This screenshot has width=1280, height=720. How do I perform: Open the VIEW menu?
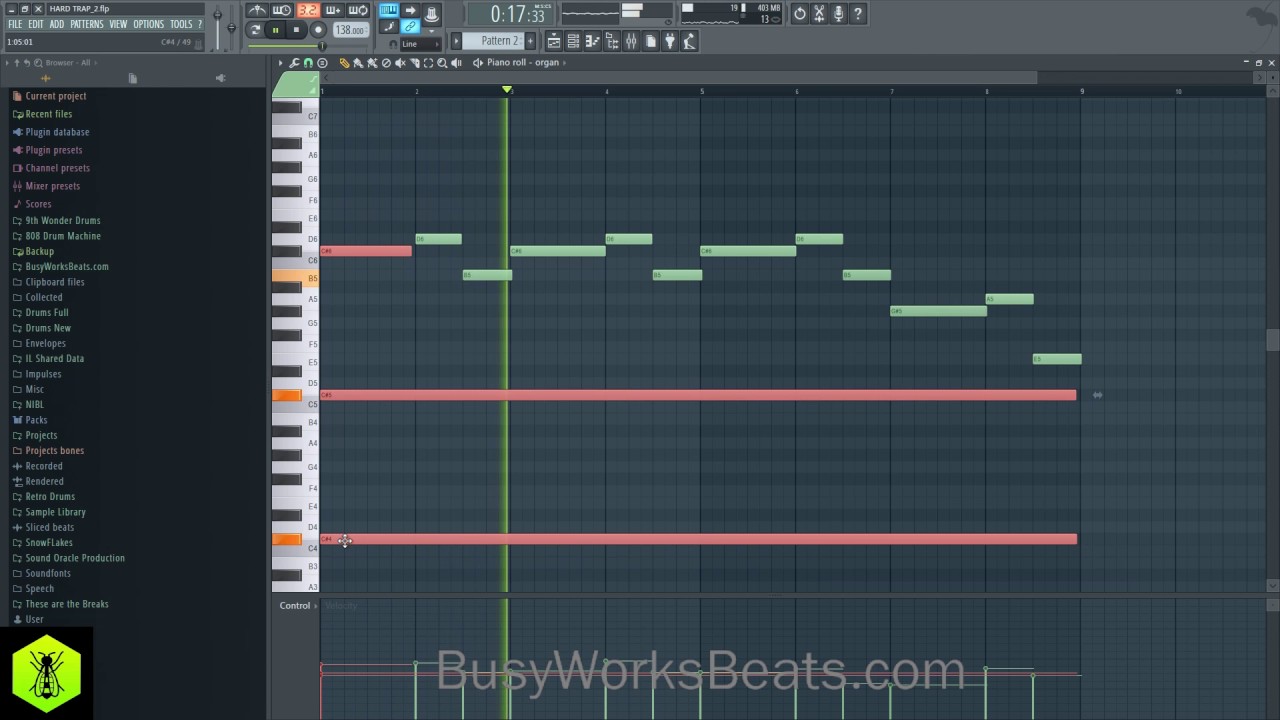pyautogui.click(x=118, y=24)
